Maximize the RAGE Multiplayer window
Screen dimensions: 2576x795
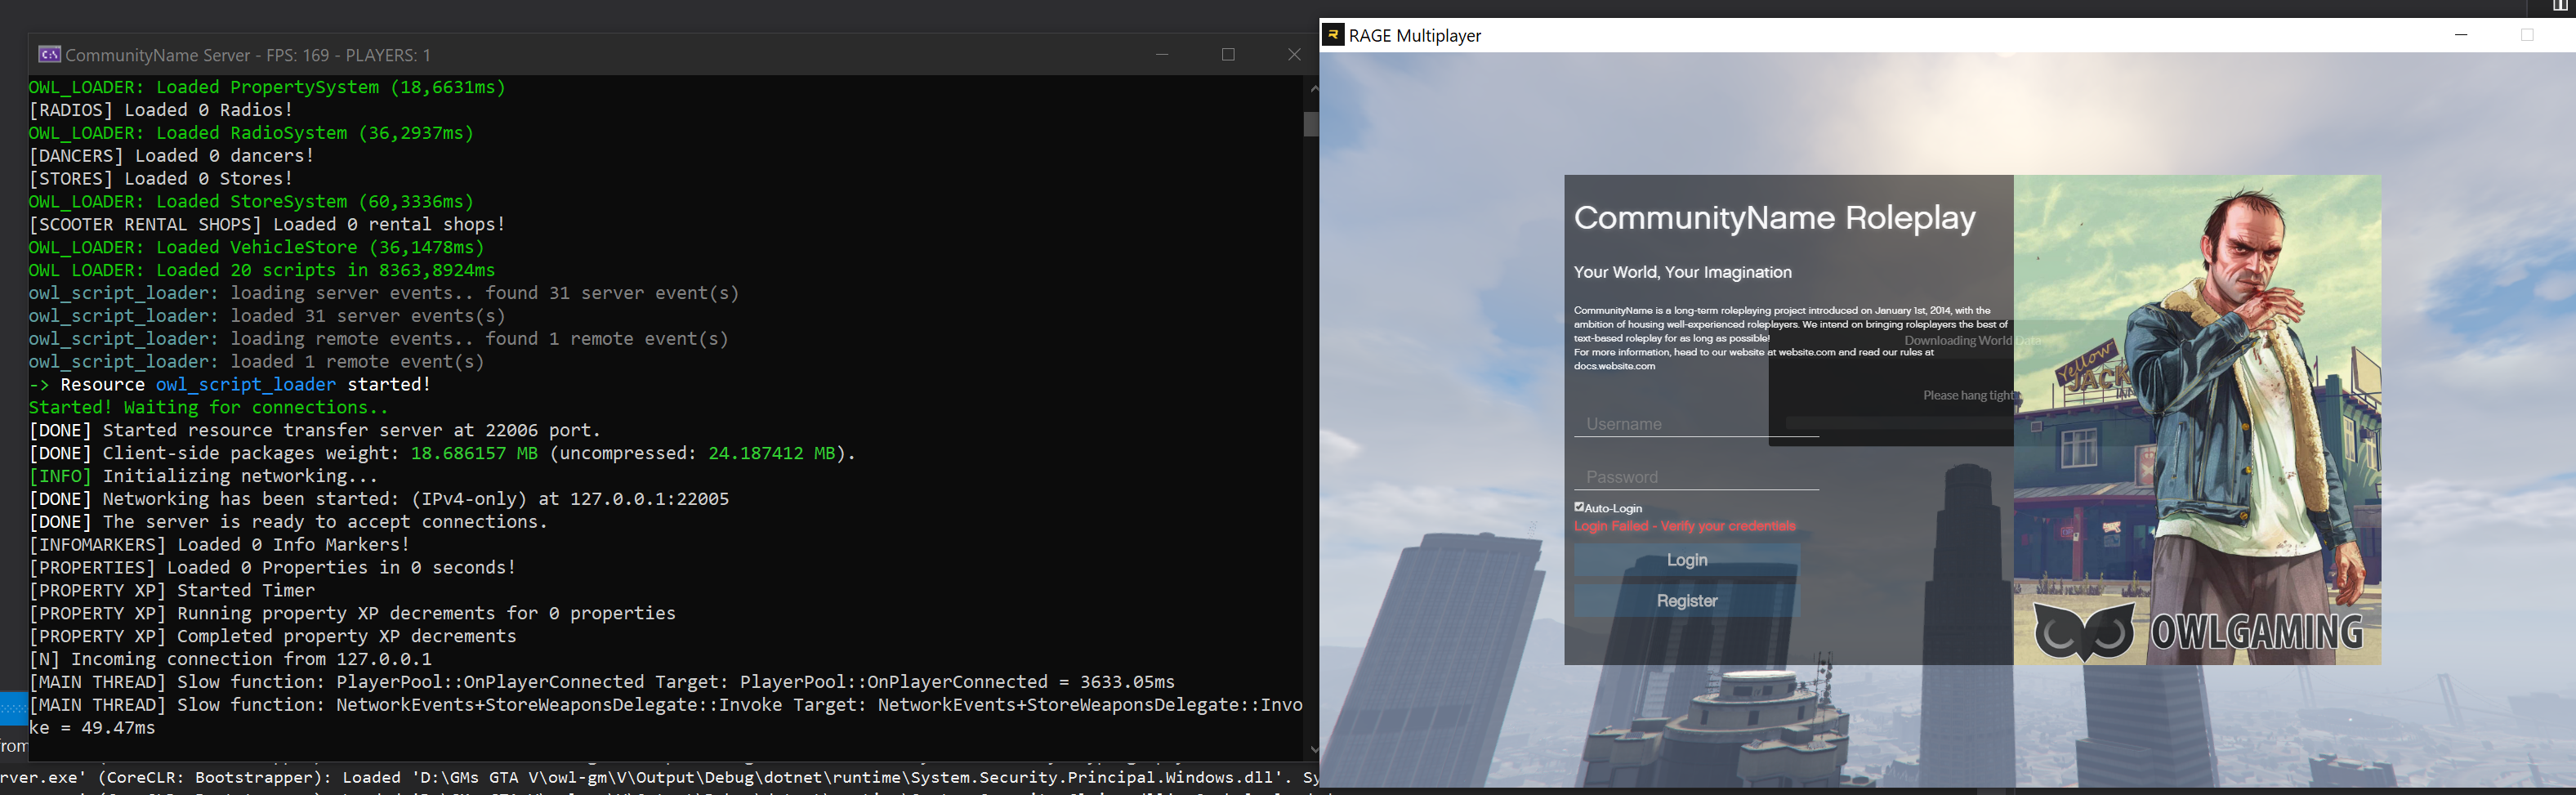2527,35
